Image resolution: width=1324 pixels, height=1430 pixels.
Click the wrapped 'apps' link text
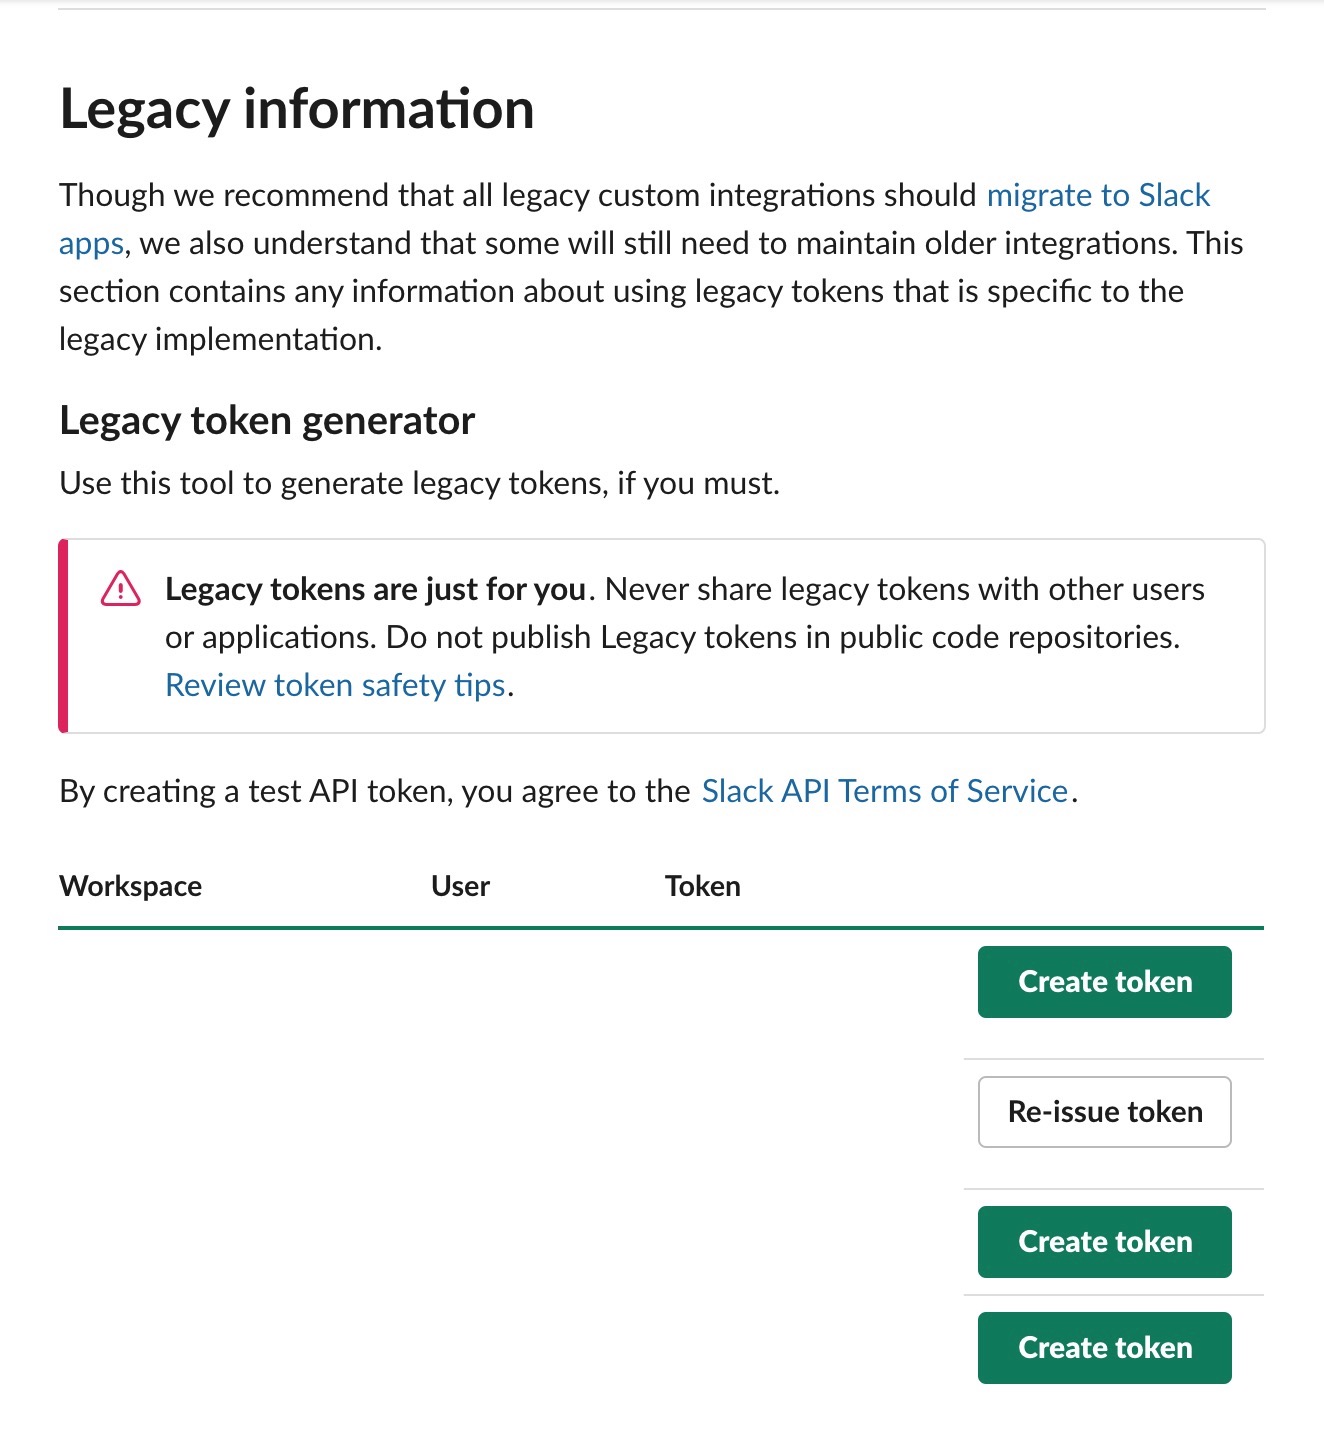91,243
